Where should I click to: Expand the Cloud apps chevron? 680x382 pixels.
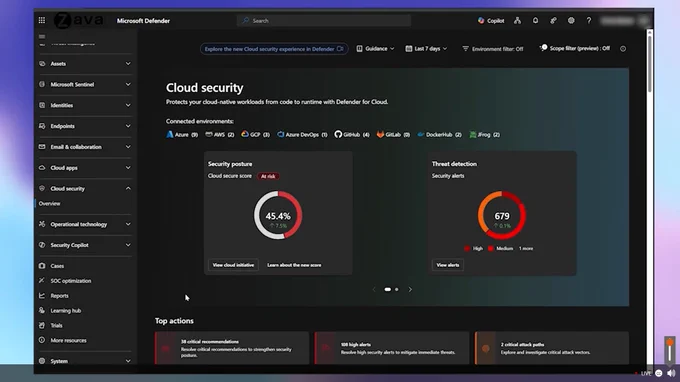(128, 168)
